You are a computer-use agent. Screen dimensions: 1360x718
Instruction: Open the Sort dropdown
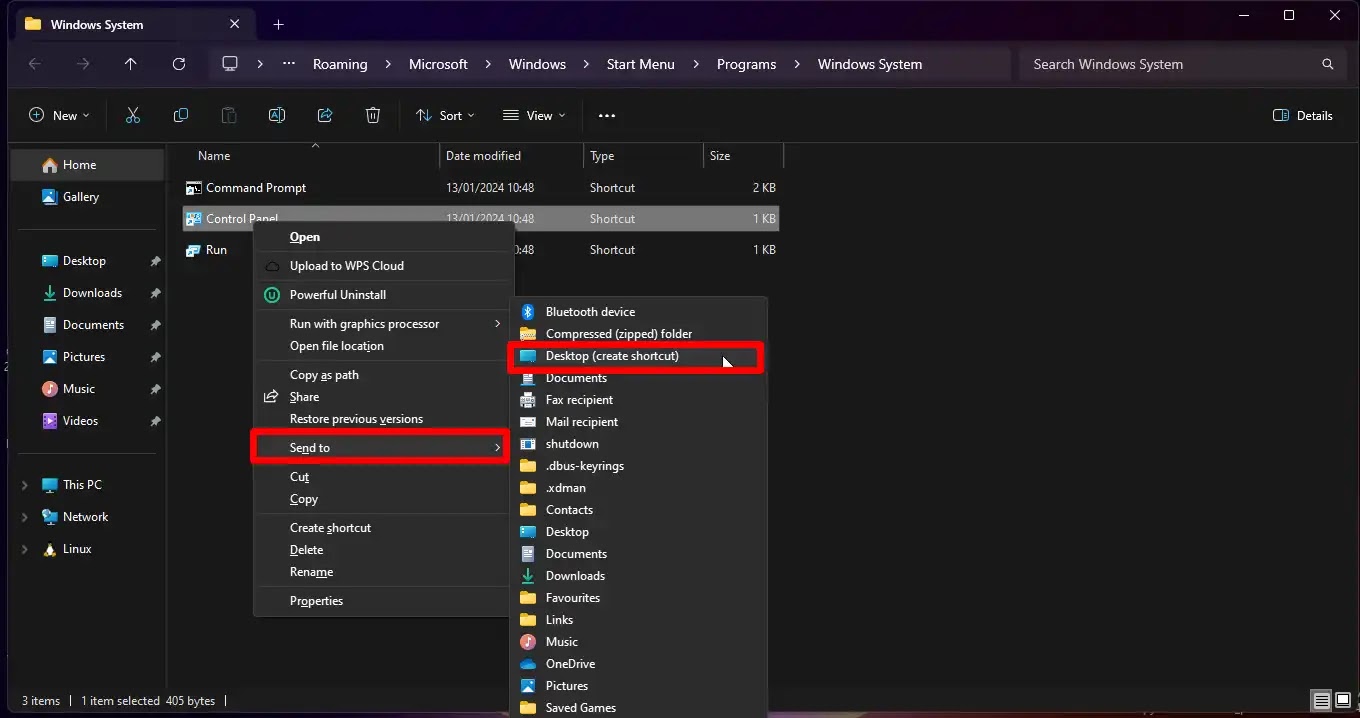point(446,116)
